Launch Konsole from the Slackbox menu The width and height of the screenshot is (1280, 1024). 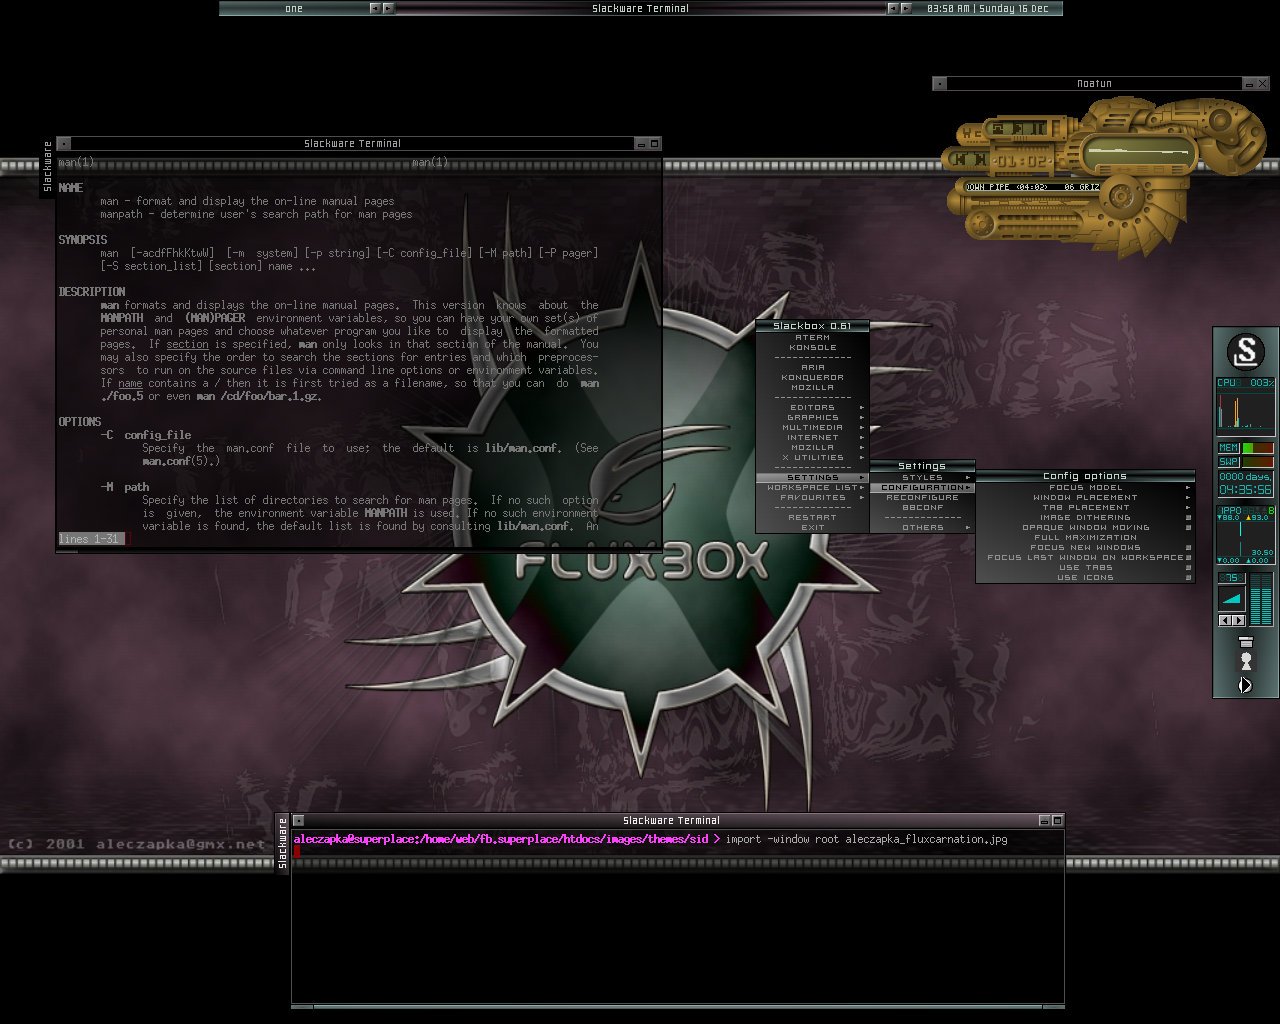[812, 347]
